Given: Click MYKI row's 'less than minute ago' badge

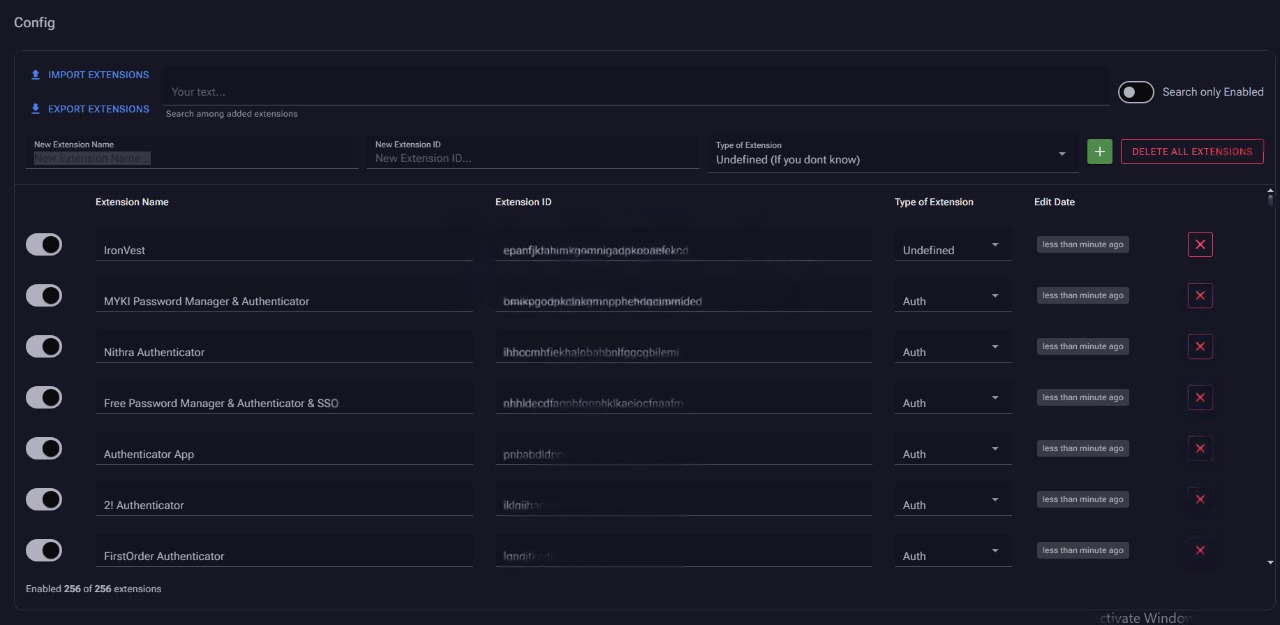Looking at the screenshot, I should click(1083, 295).
